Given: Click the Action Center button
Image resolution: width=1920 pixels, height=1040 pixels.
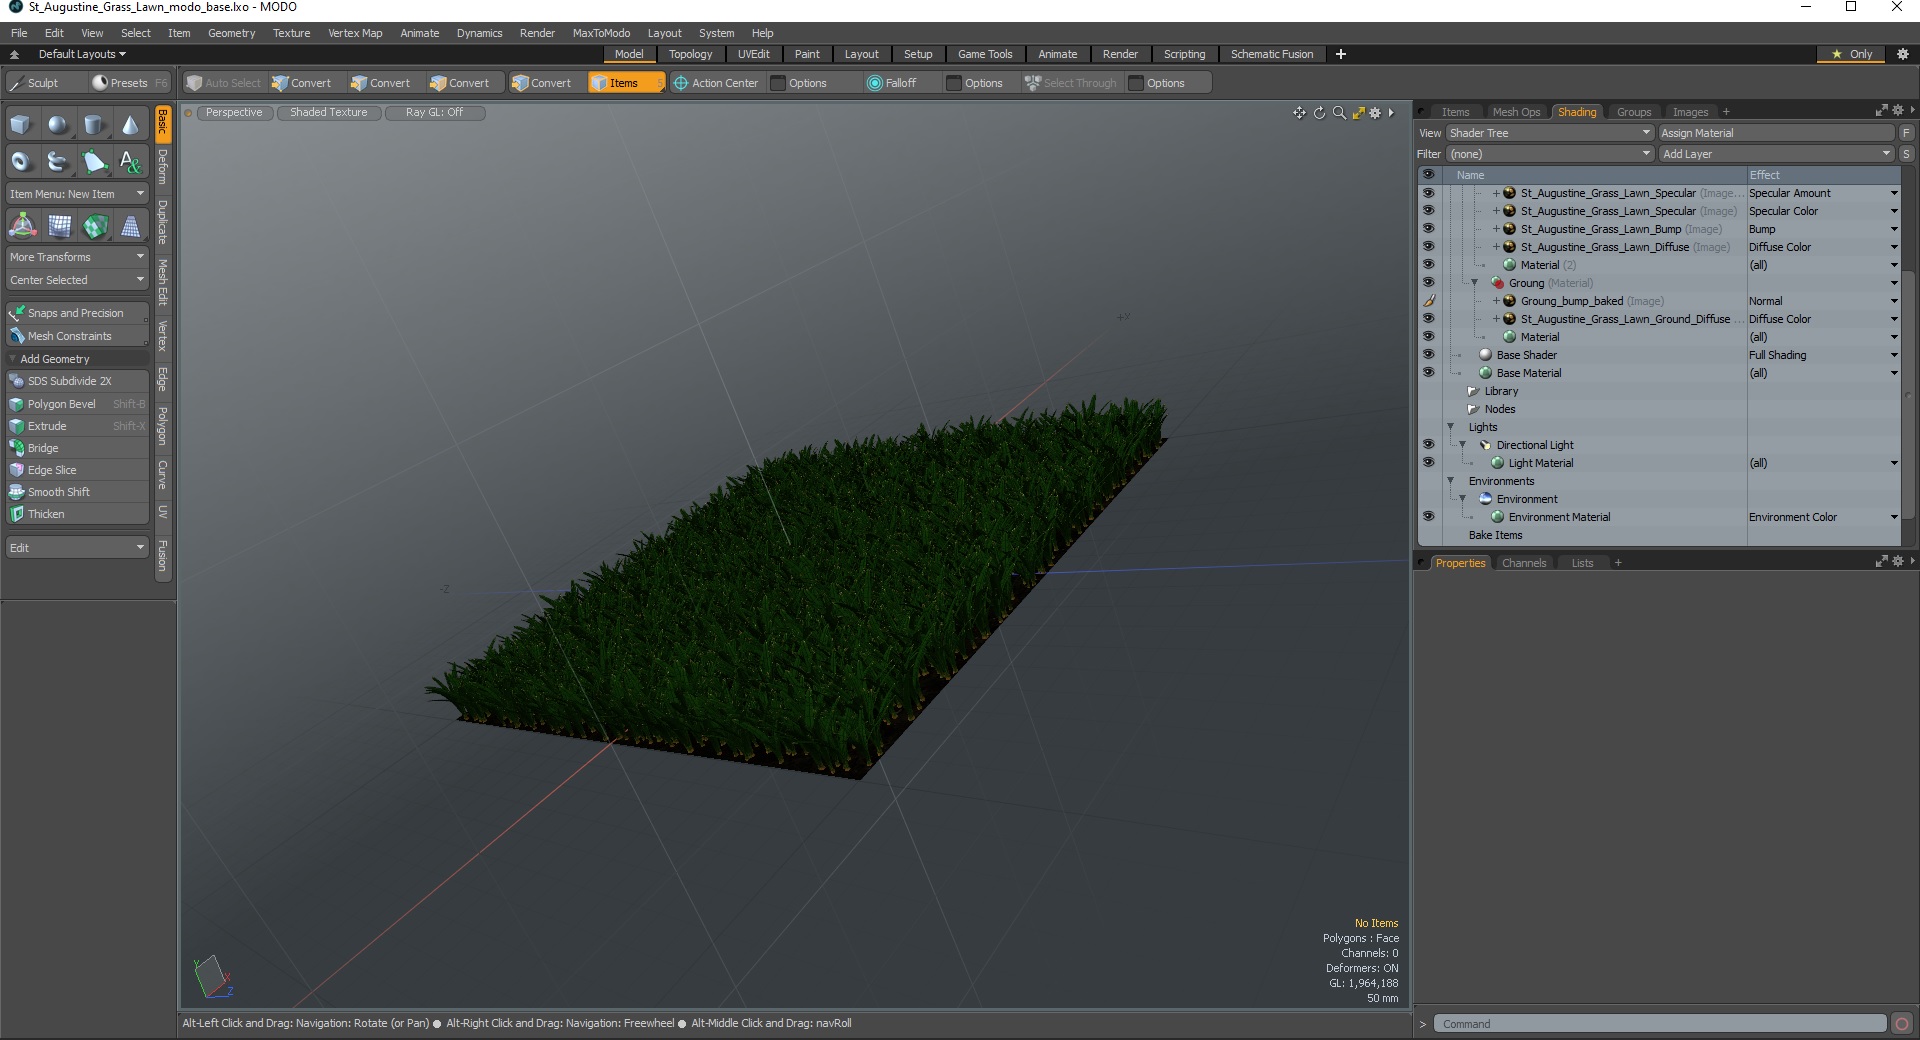Looking at the screenshot, I should point(716,83).
